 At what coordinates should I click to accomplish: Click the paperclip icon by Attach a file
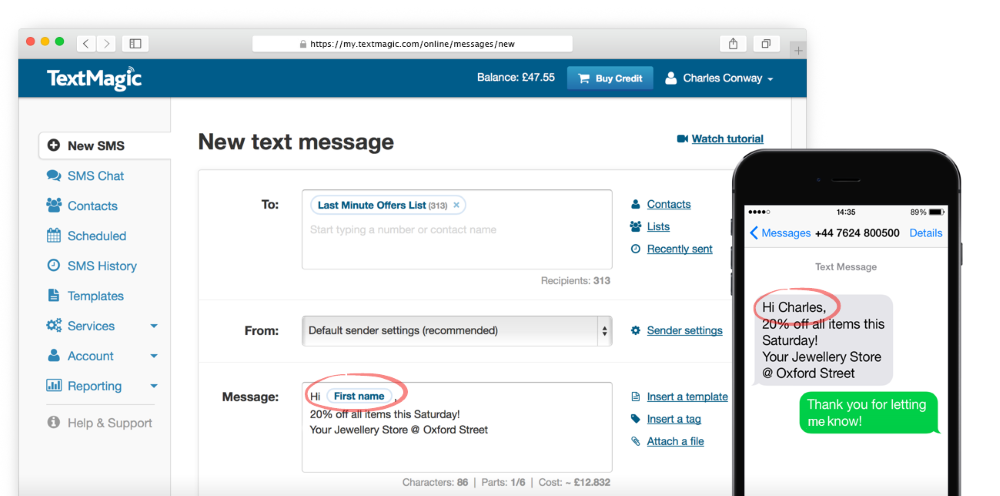[x=635, y=441]
